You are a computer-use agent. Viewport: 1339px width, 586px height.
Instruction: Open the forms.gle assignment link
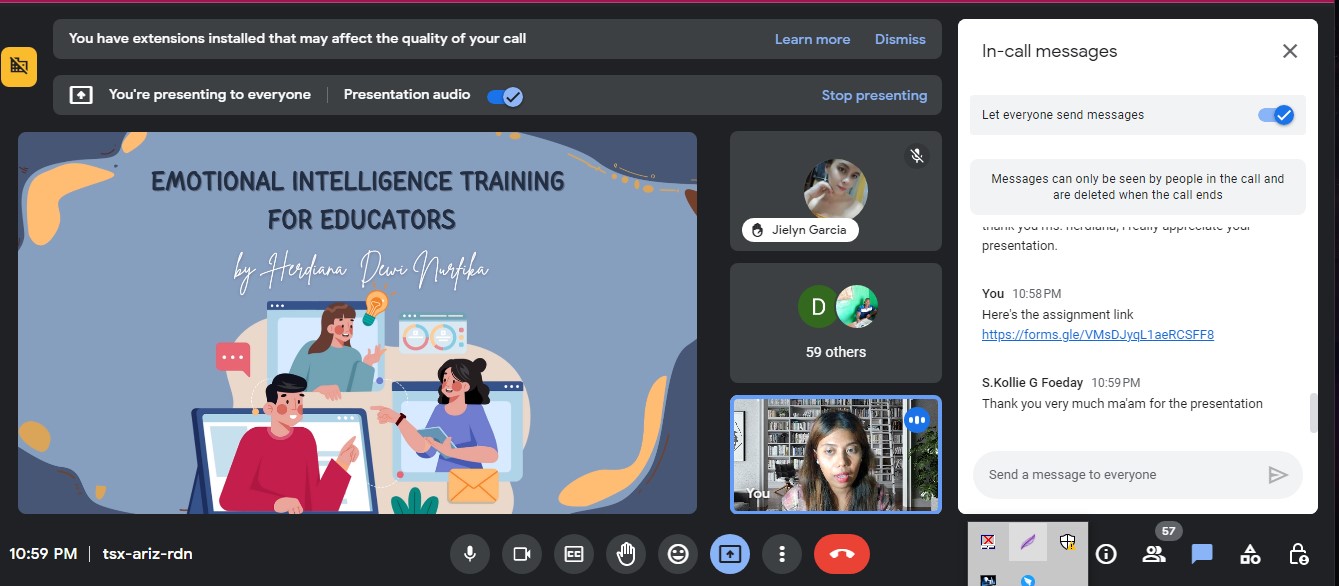[x=1097, y=335]
